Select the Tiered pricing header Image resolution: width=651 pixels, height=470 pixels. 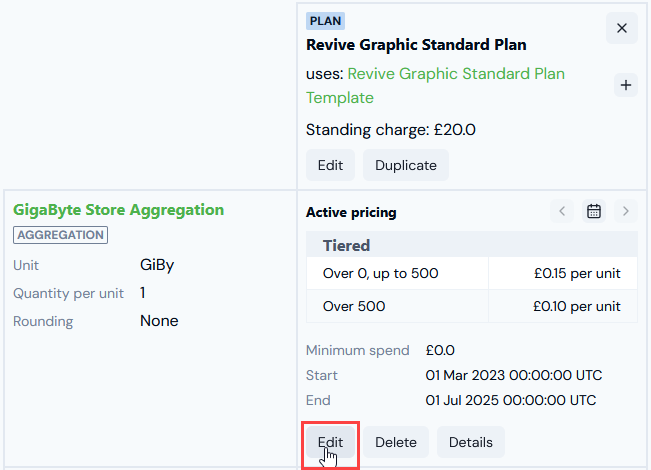[x=472, y=245]
